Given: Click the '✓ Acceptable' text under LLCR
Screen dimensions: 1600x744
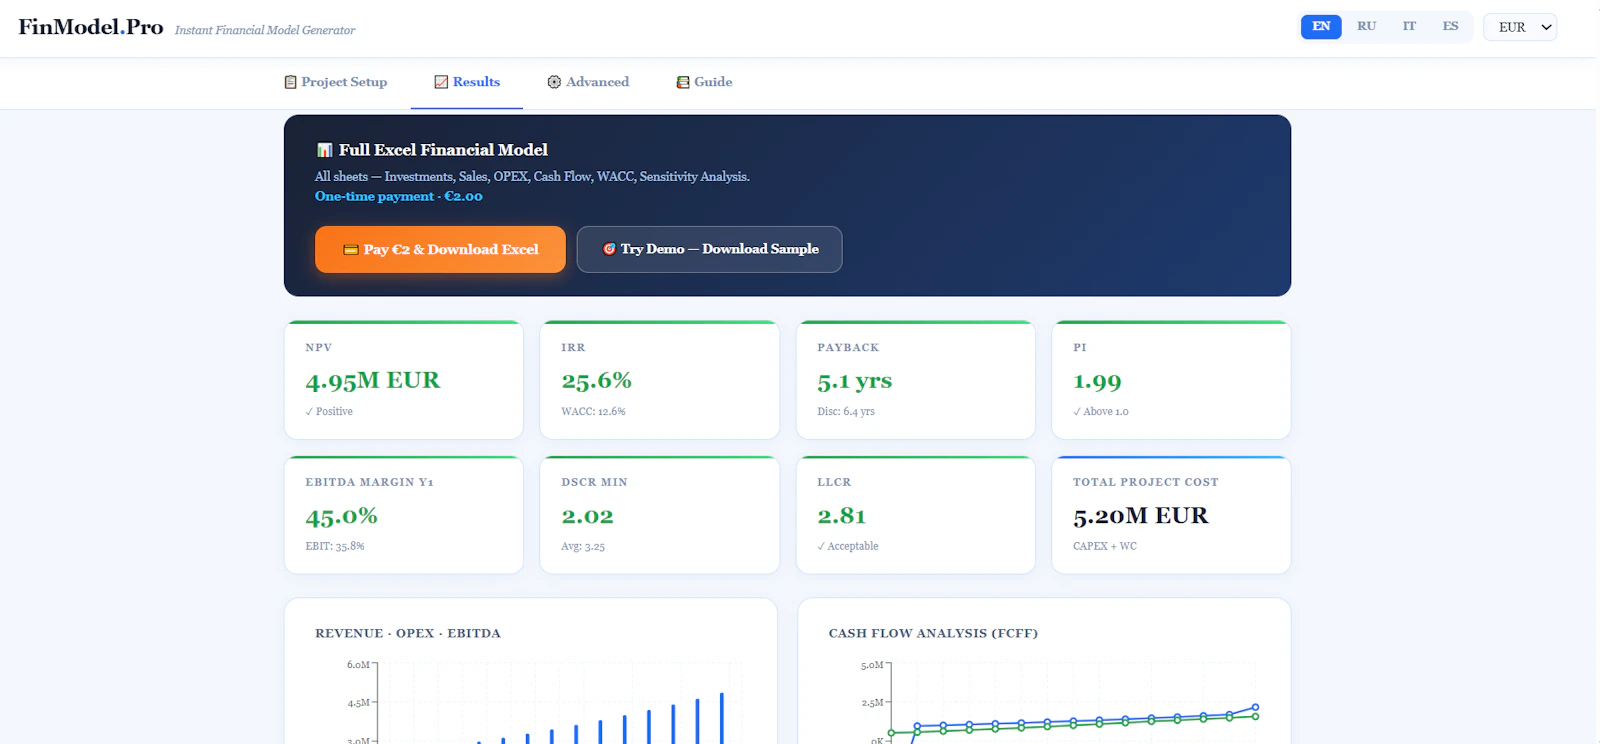Looking at the screenshot, I should pos(848,546).
